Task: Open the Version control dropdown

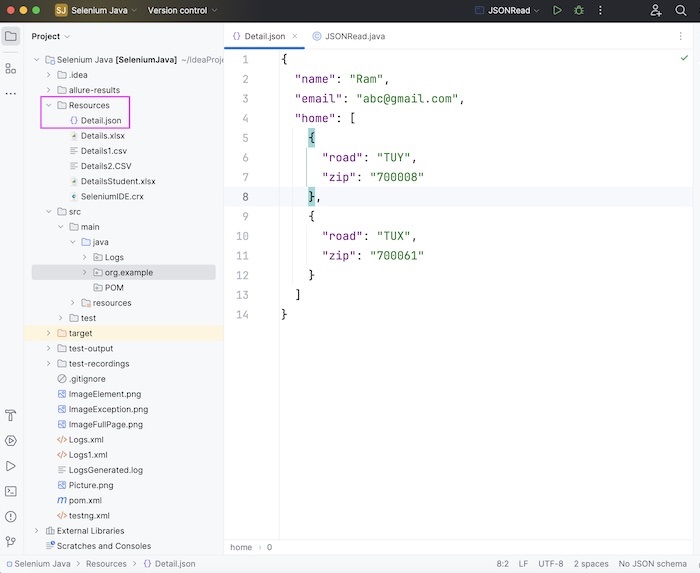Action: [x=181, y=10]
